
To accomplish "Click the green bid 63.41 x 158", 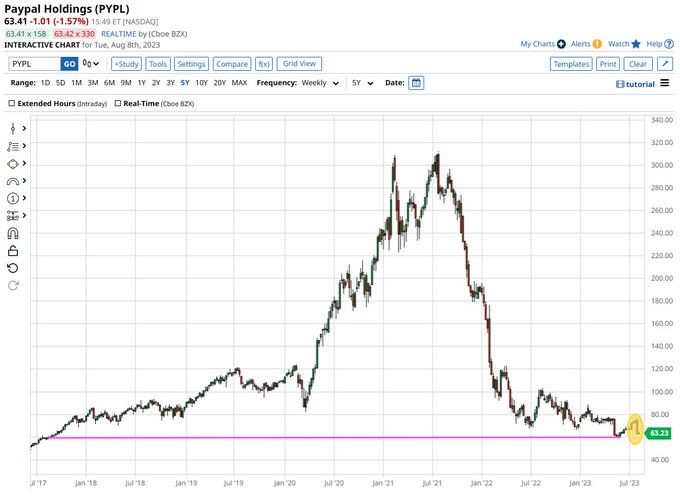I will coord(26,34).
